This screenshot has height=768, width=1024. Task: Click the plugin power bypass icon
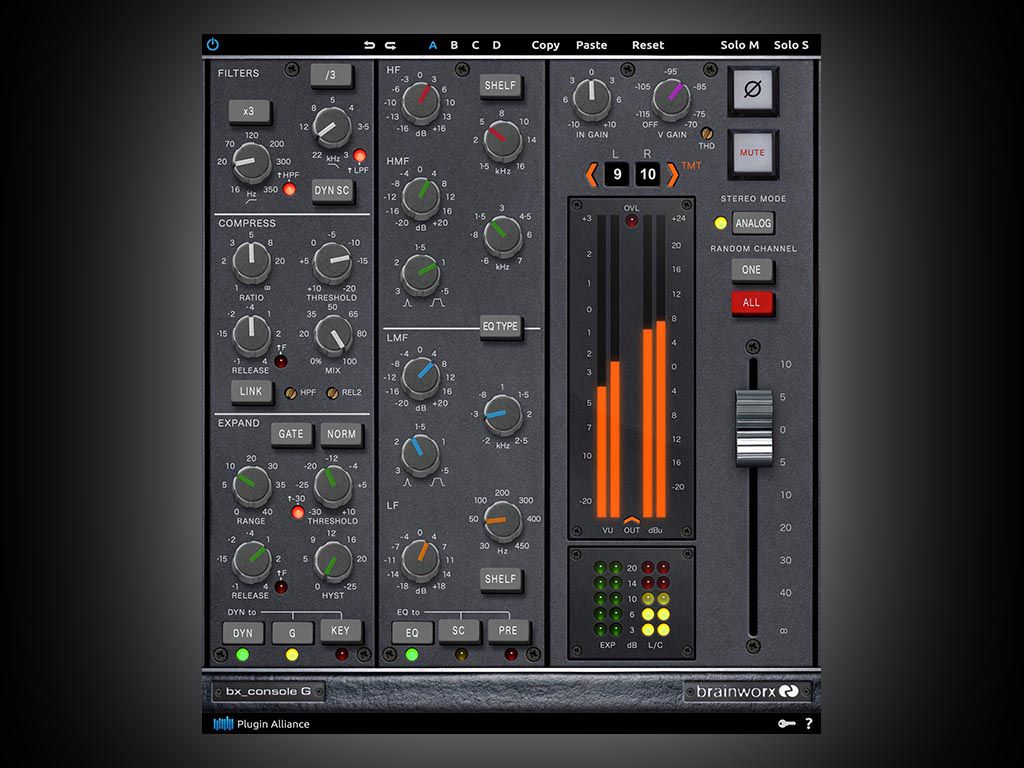[x=212, y=45]
